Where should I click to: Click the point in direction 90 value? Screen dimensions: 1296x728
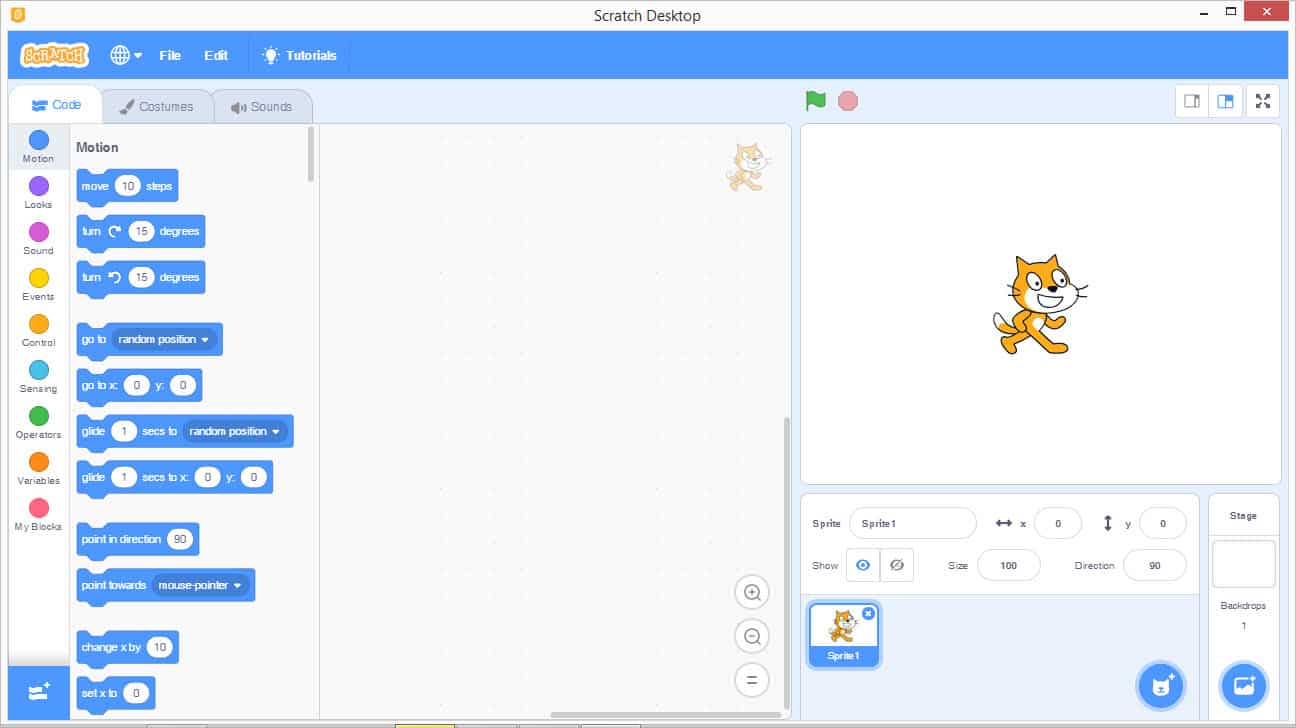tap(181, 539)
